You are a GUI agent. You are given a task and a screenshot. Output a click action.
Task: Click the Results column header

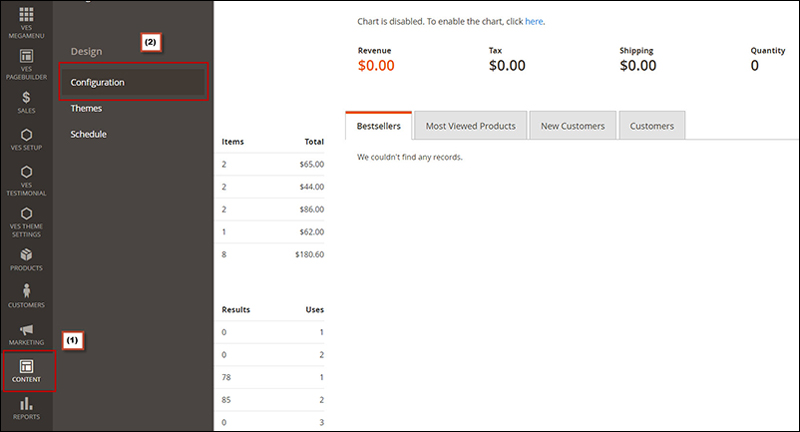coord(236,310)
